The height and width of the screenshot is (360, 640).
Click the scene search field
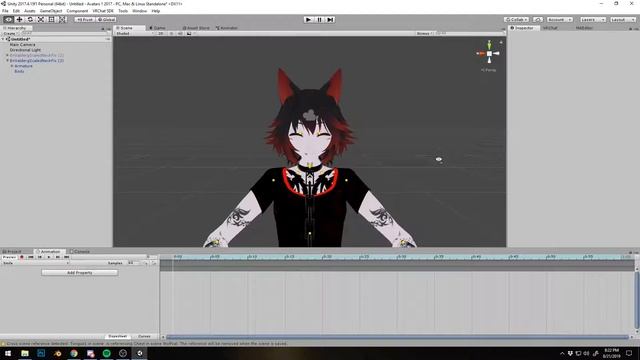pos(469,33)
